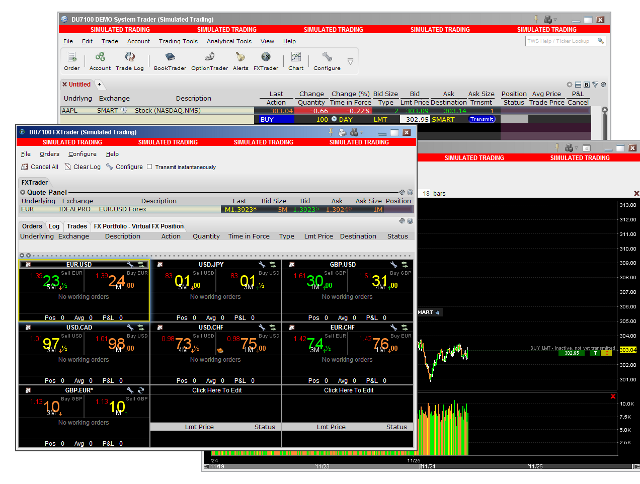Image resolution: width=640 pixels, height=484 pixels.
Task: Click the 302.05 limit price field
Action: 415,119
